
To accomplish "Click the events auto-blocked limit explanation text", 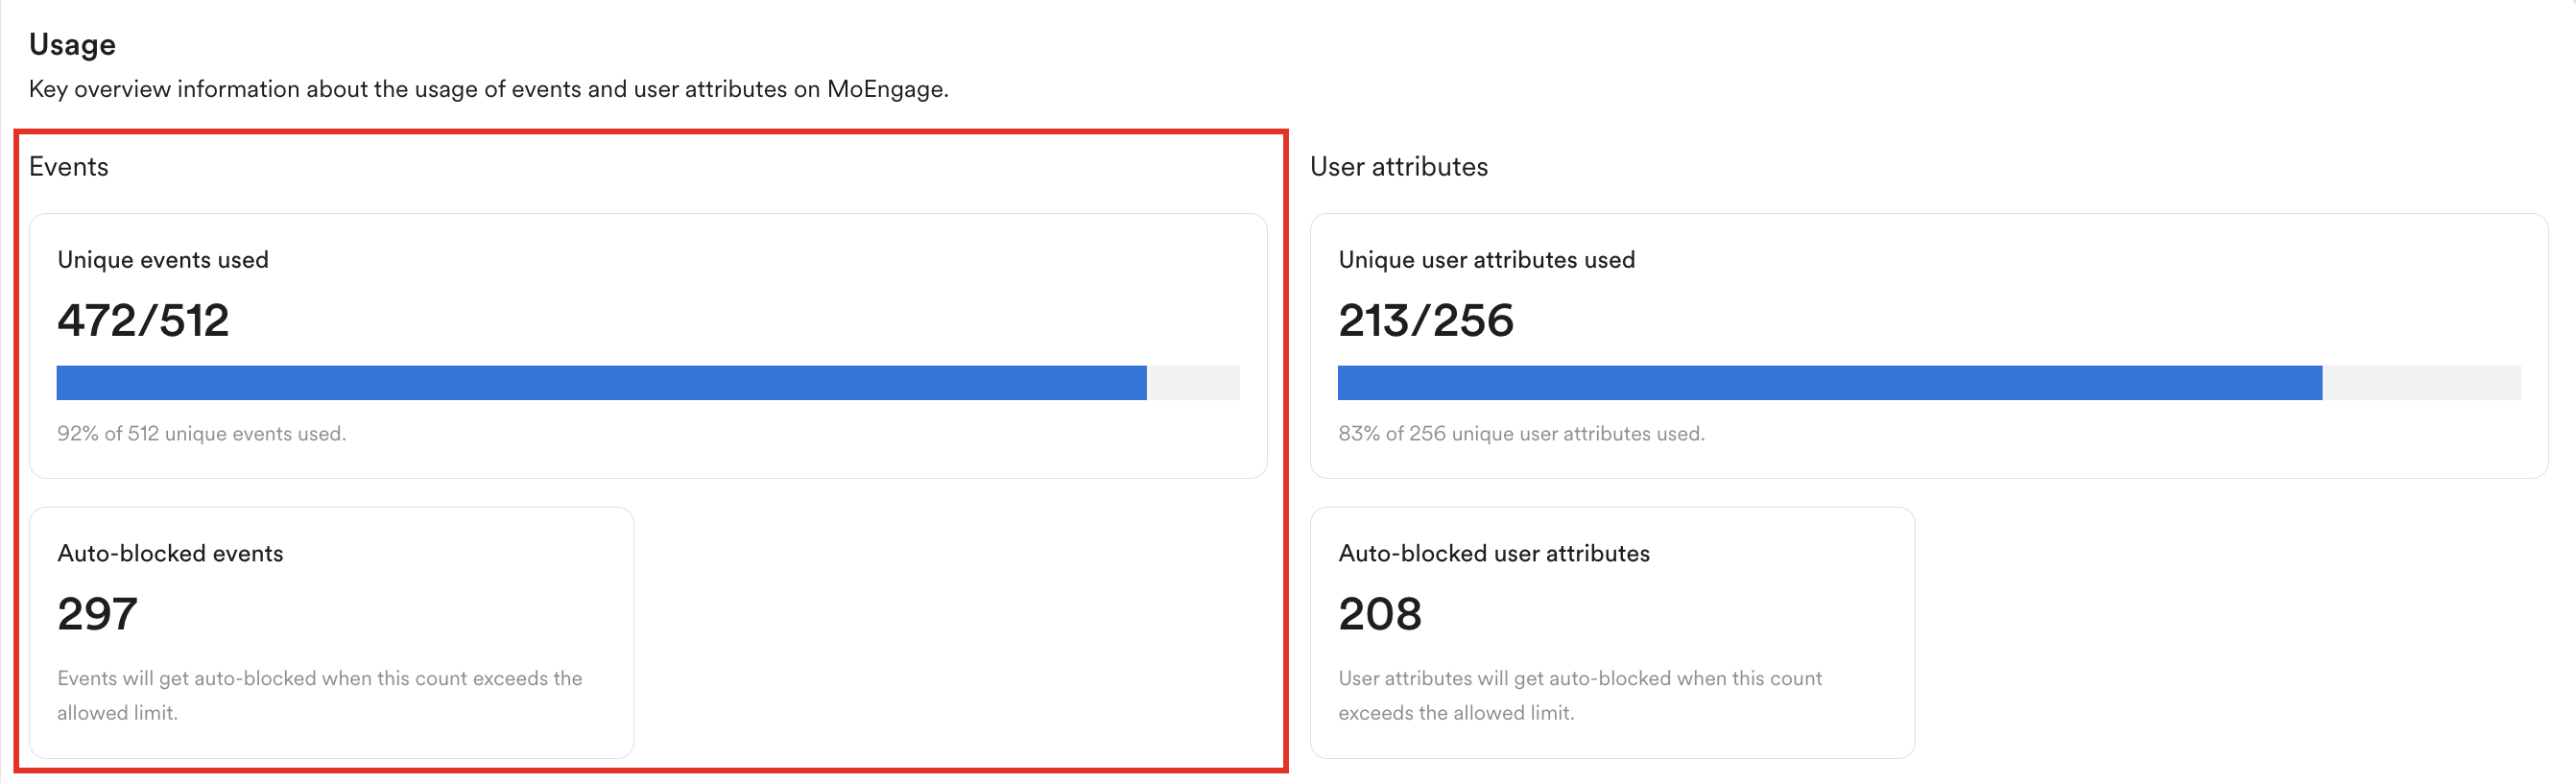I will pos(319,695).
